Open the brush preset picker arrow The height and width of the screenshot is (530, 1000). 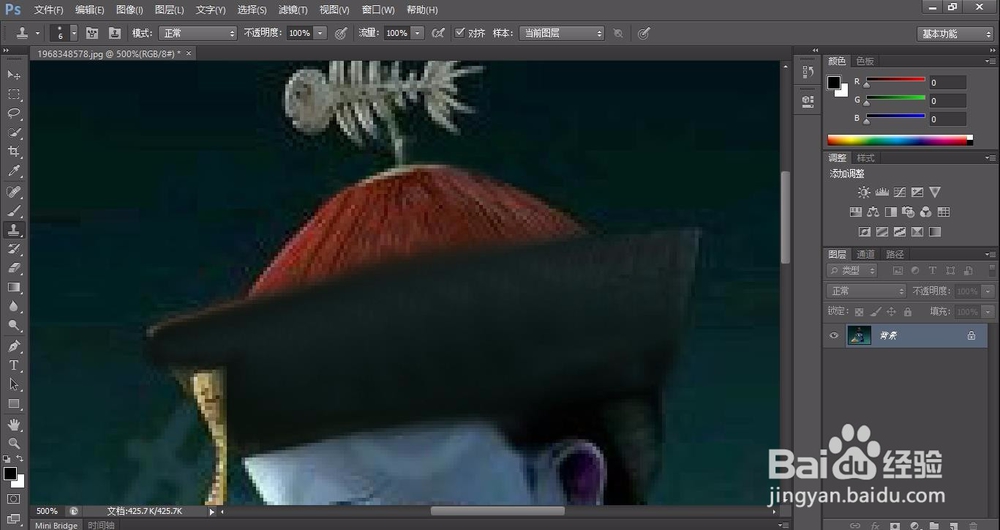point(74,33)
